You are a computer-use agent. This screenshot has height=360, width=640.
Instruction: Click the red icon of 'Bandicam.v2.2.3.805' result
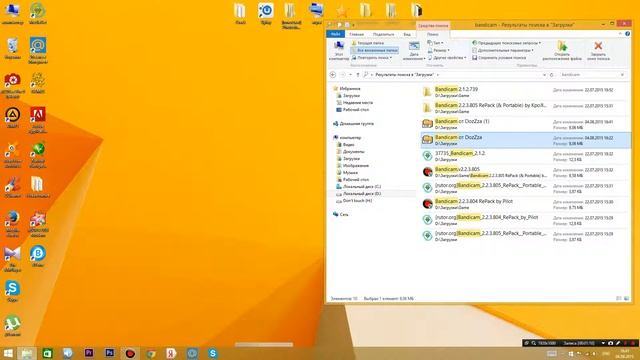[427, 171]
